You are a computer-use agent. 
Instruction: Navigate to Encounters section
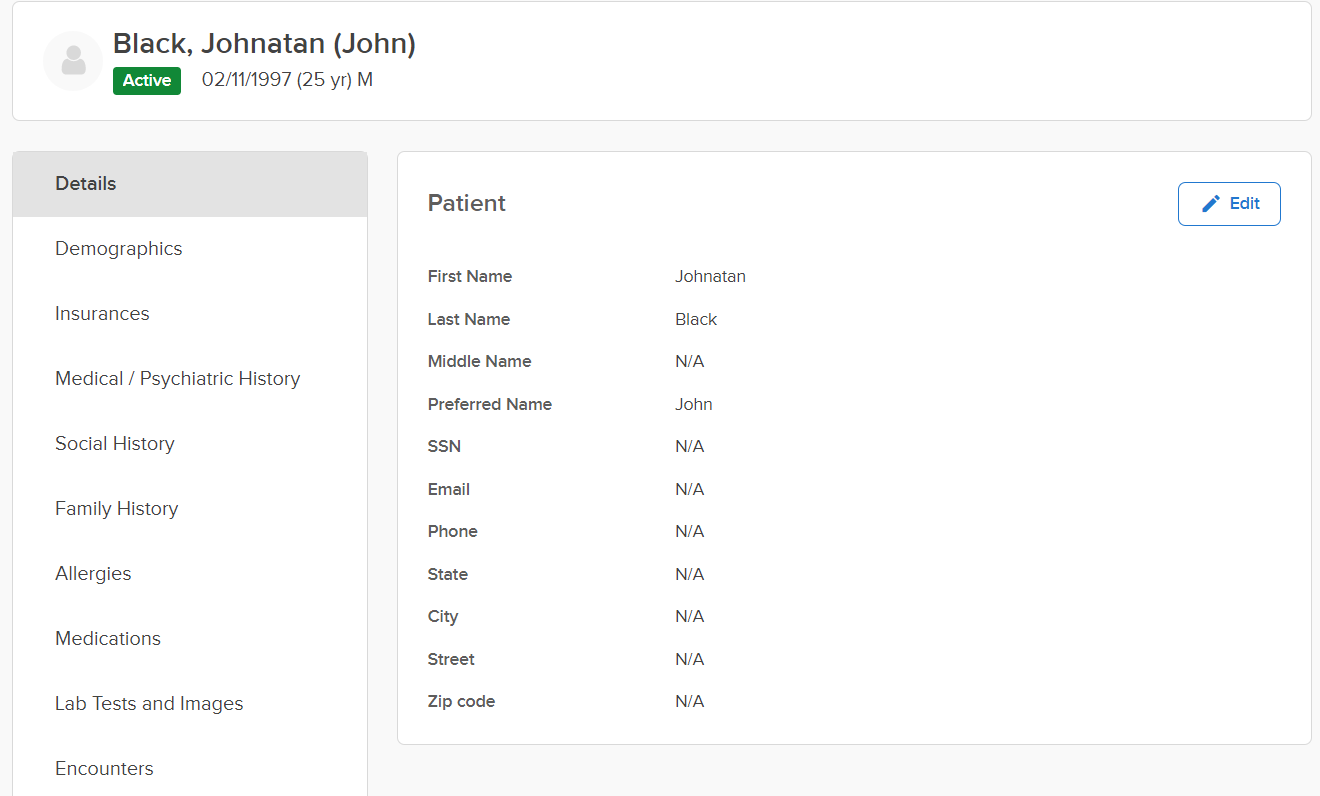[104, 769]
